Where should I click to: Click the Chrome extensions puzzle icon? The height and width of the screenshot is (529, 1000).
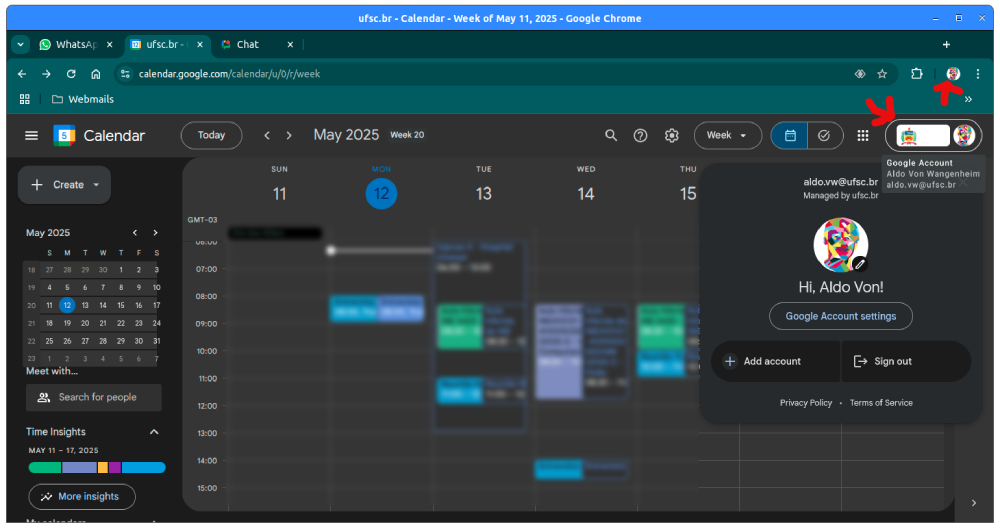tap(917, 74)
